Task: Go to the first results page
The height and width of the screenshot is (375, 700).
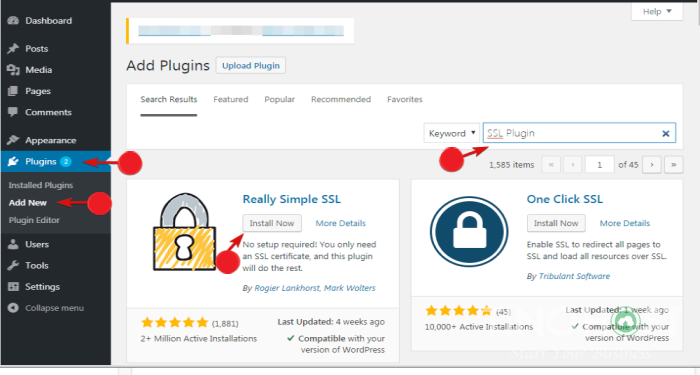Action: coord(551,165)
